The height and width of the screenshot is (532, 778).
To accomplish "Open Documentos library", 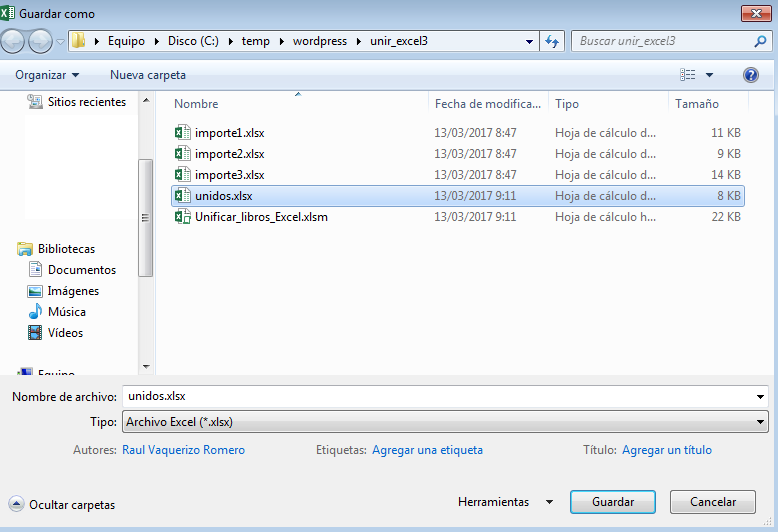I will [x=82, y=270].
